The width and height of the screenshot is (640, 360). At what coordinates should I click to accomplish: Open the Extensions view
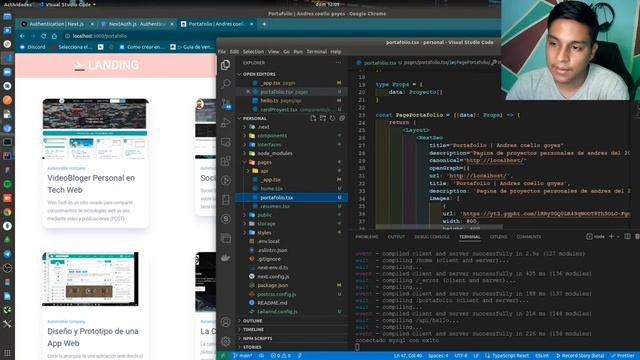pyautogui.click(x=225, y=161)
